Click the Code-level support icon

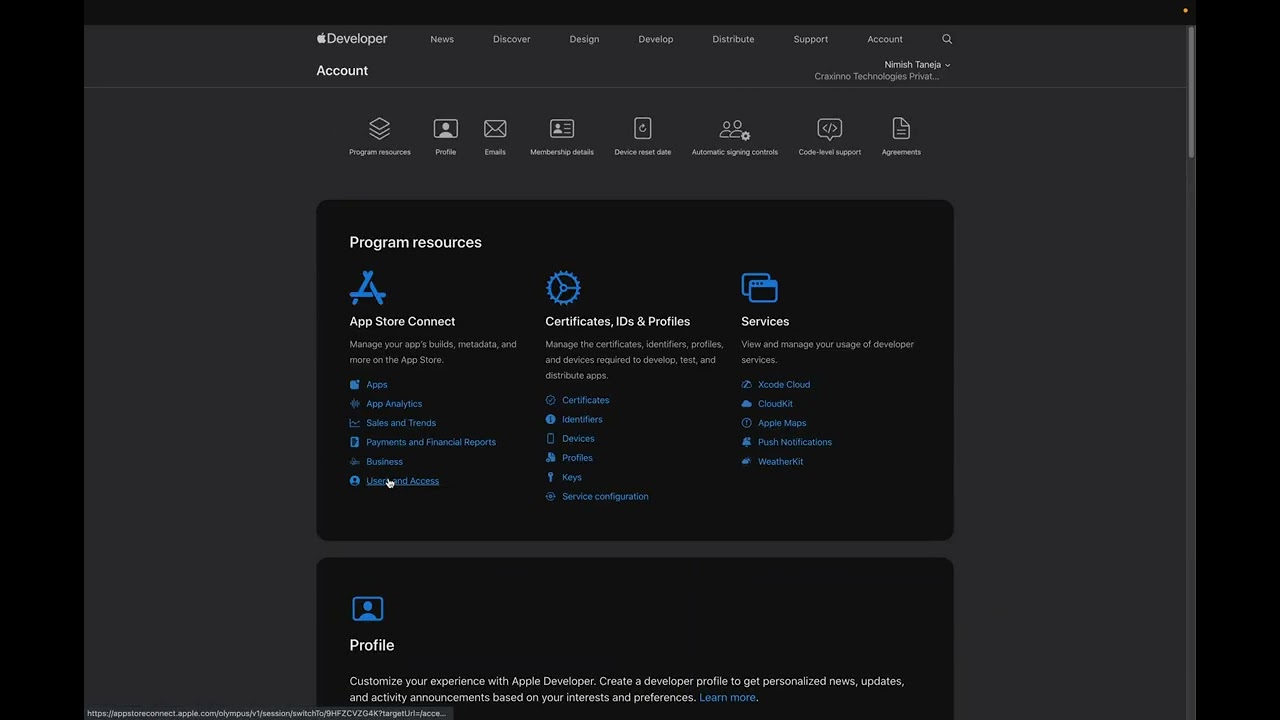click(x=830, y=128)
